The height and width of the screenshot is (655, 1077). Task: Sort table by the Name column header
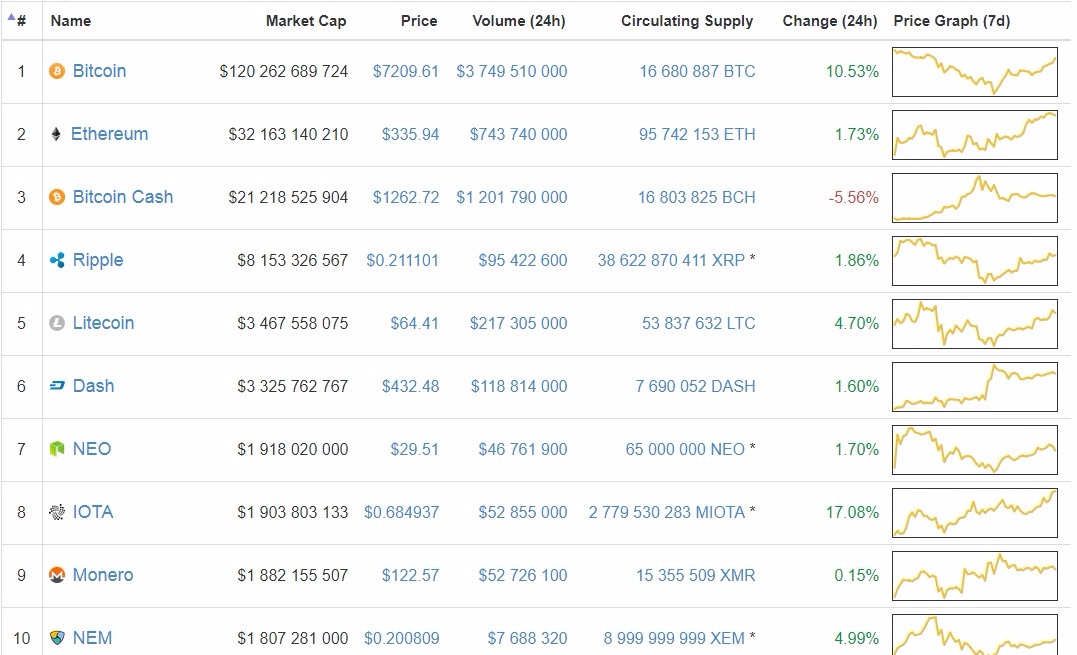point(71,21)
